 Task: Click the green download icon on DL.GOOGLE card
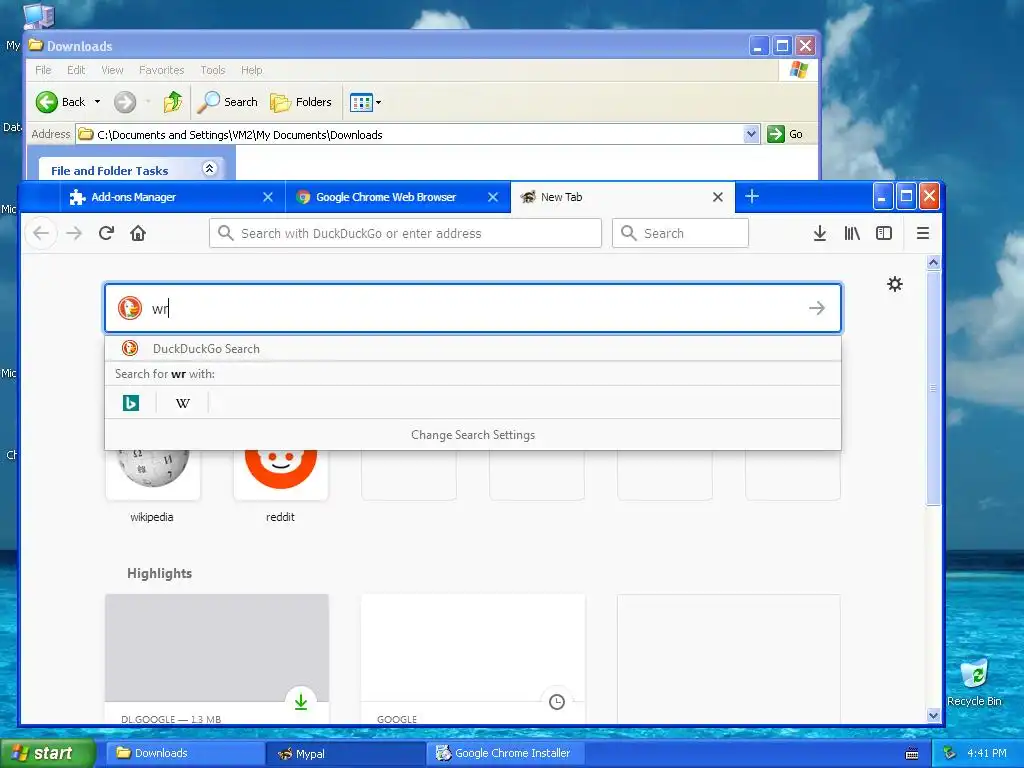(x=301, y=702)
